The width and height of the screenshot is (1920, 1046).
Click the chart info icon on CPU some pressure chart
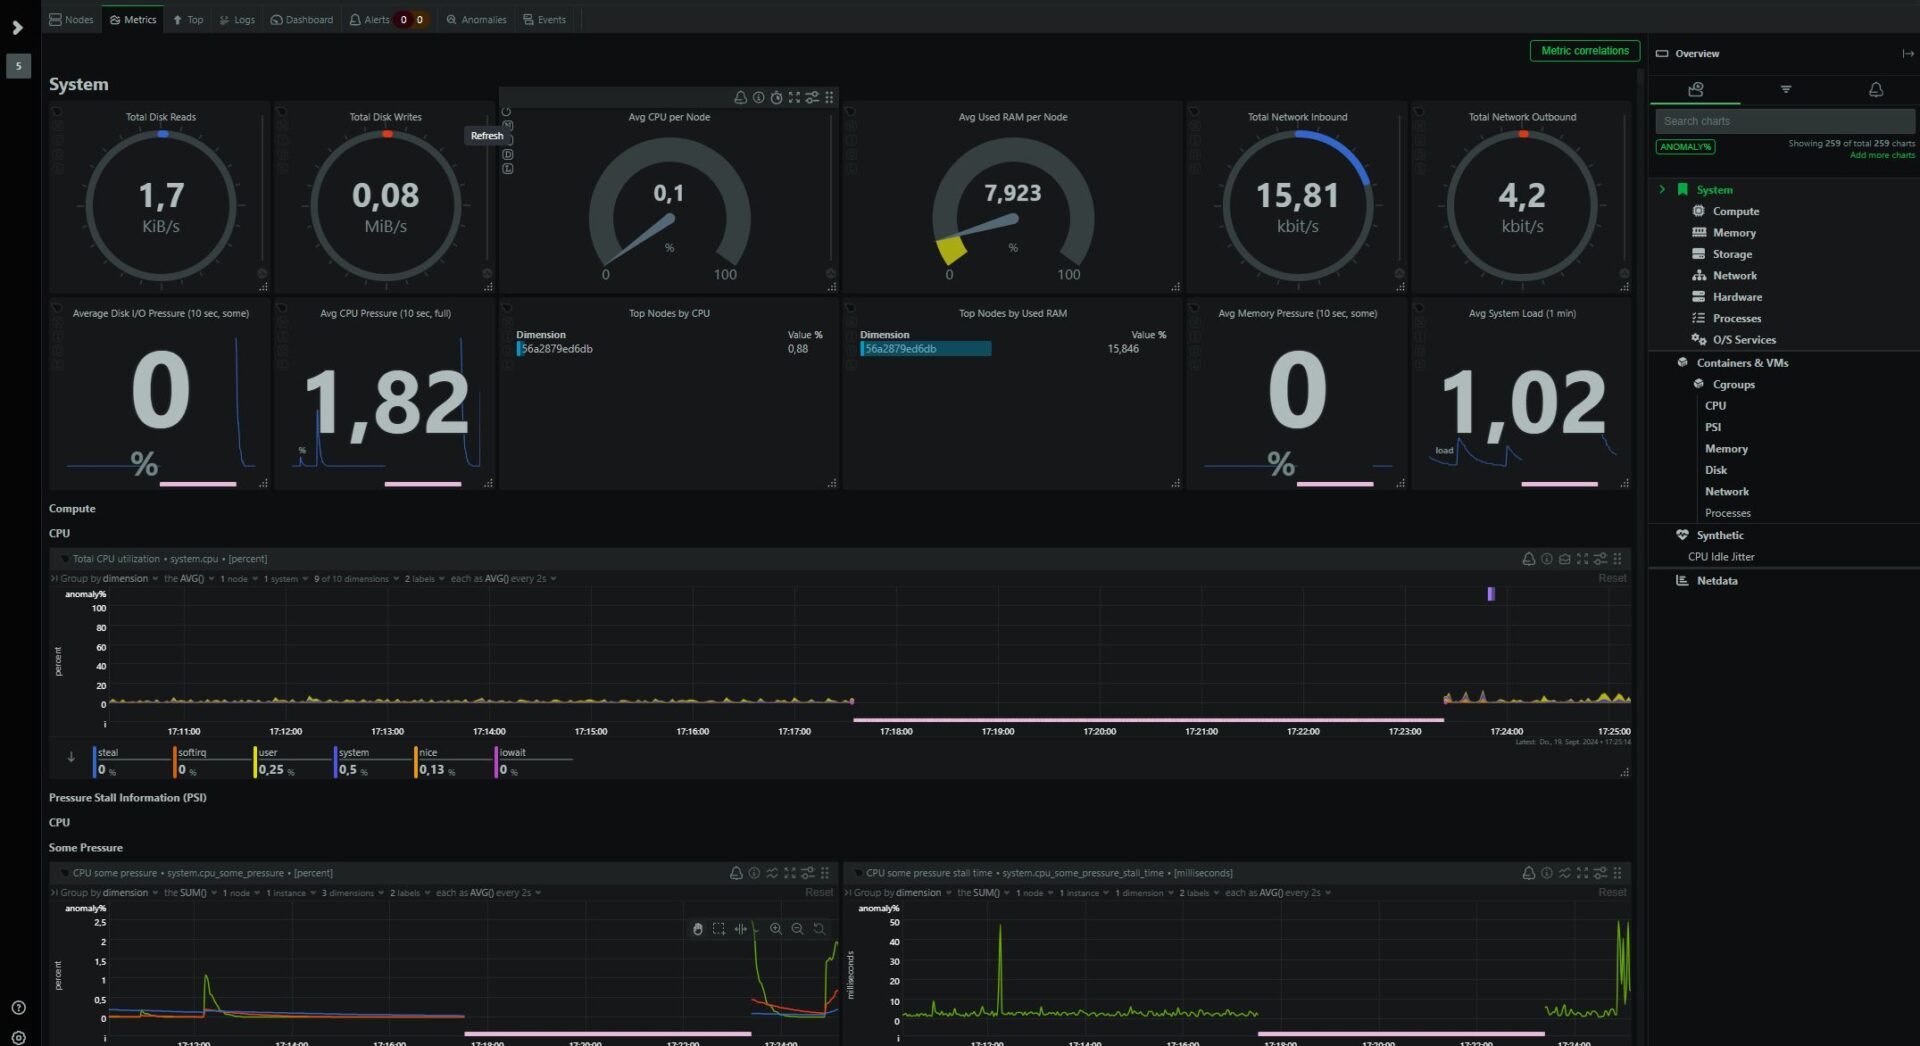[x=753, y=873]
